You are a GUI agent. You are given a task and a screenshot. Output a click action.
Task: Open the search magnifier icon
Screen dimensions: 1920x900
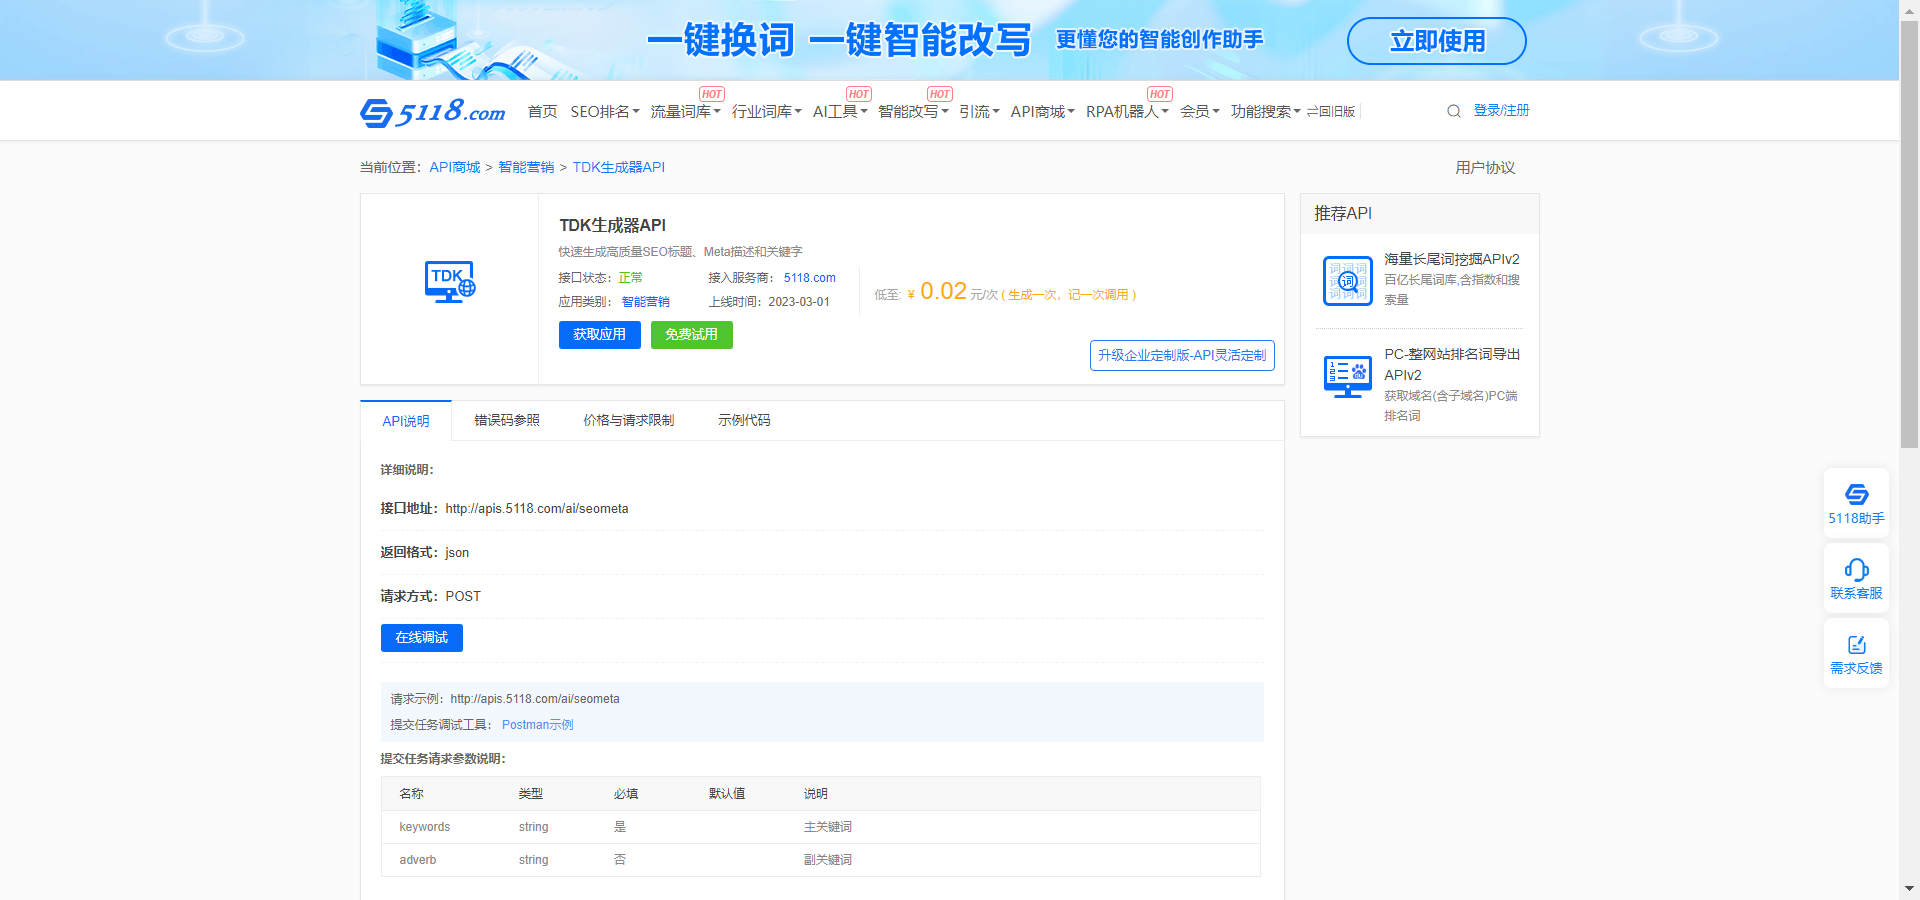coord(1454,111)
